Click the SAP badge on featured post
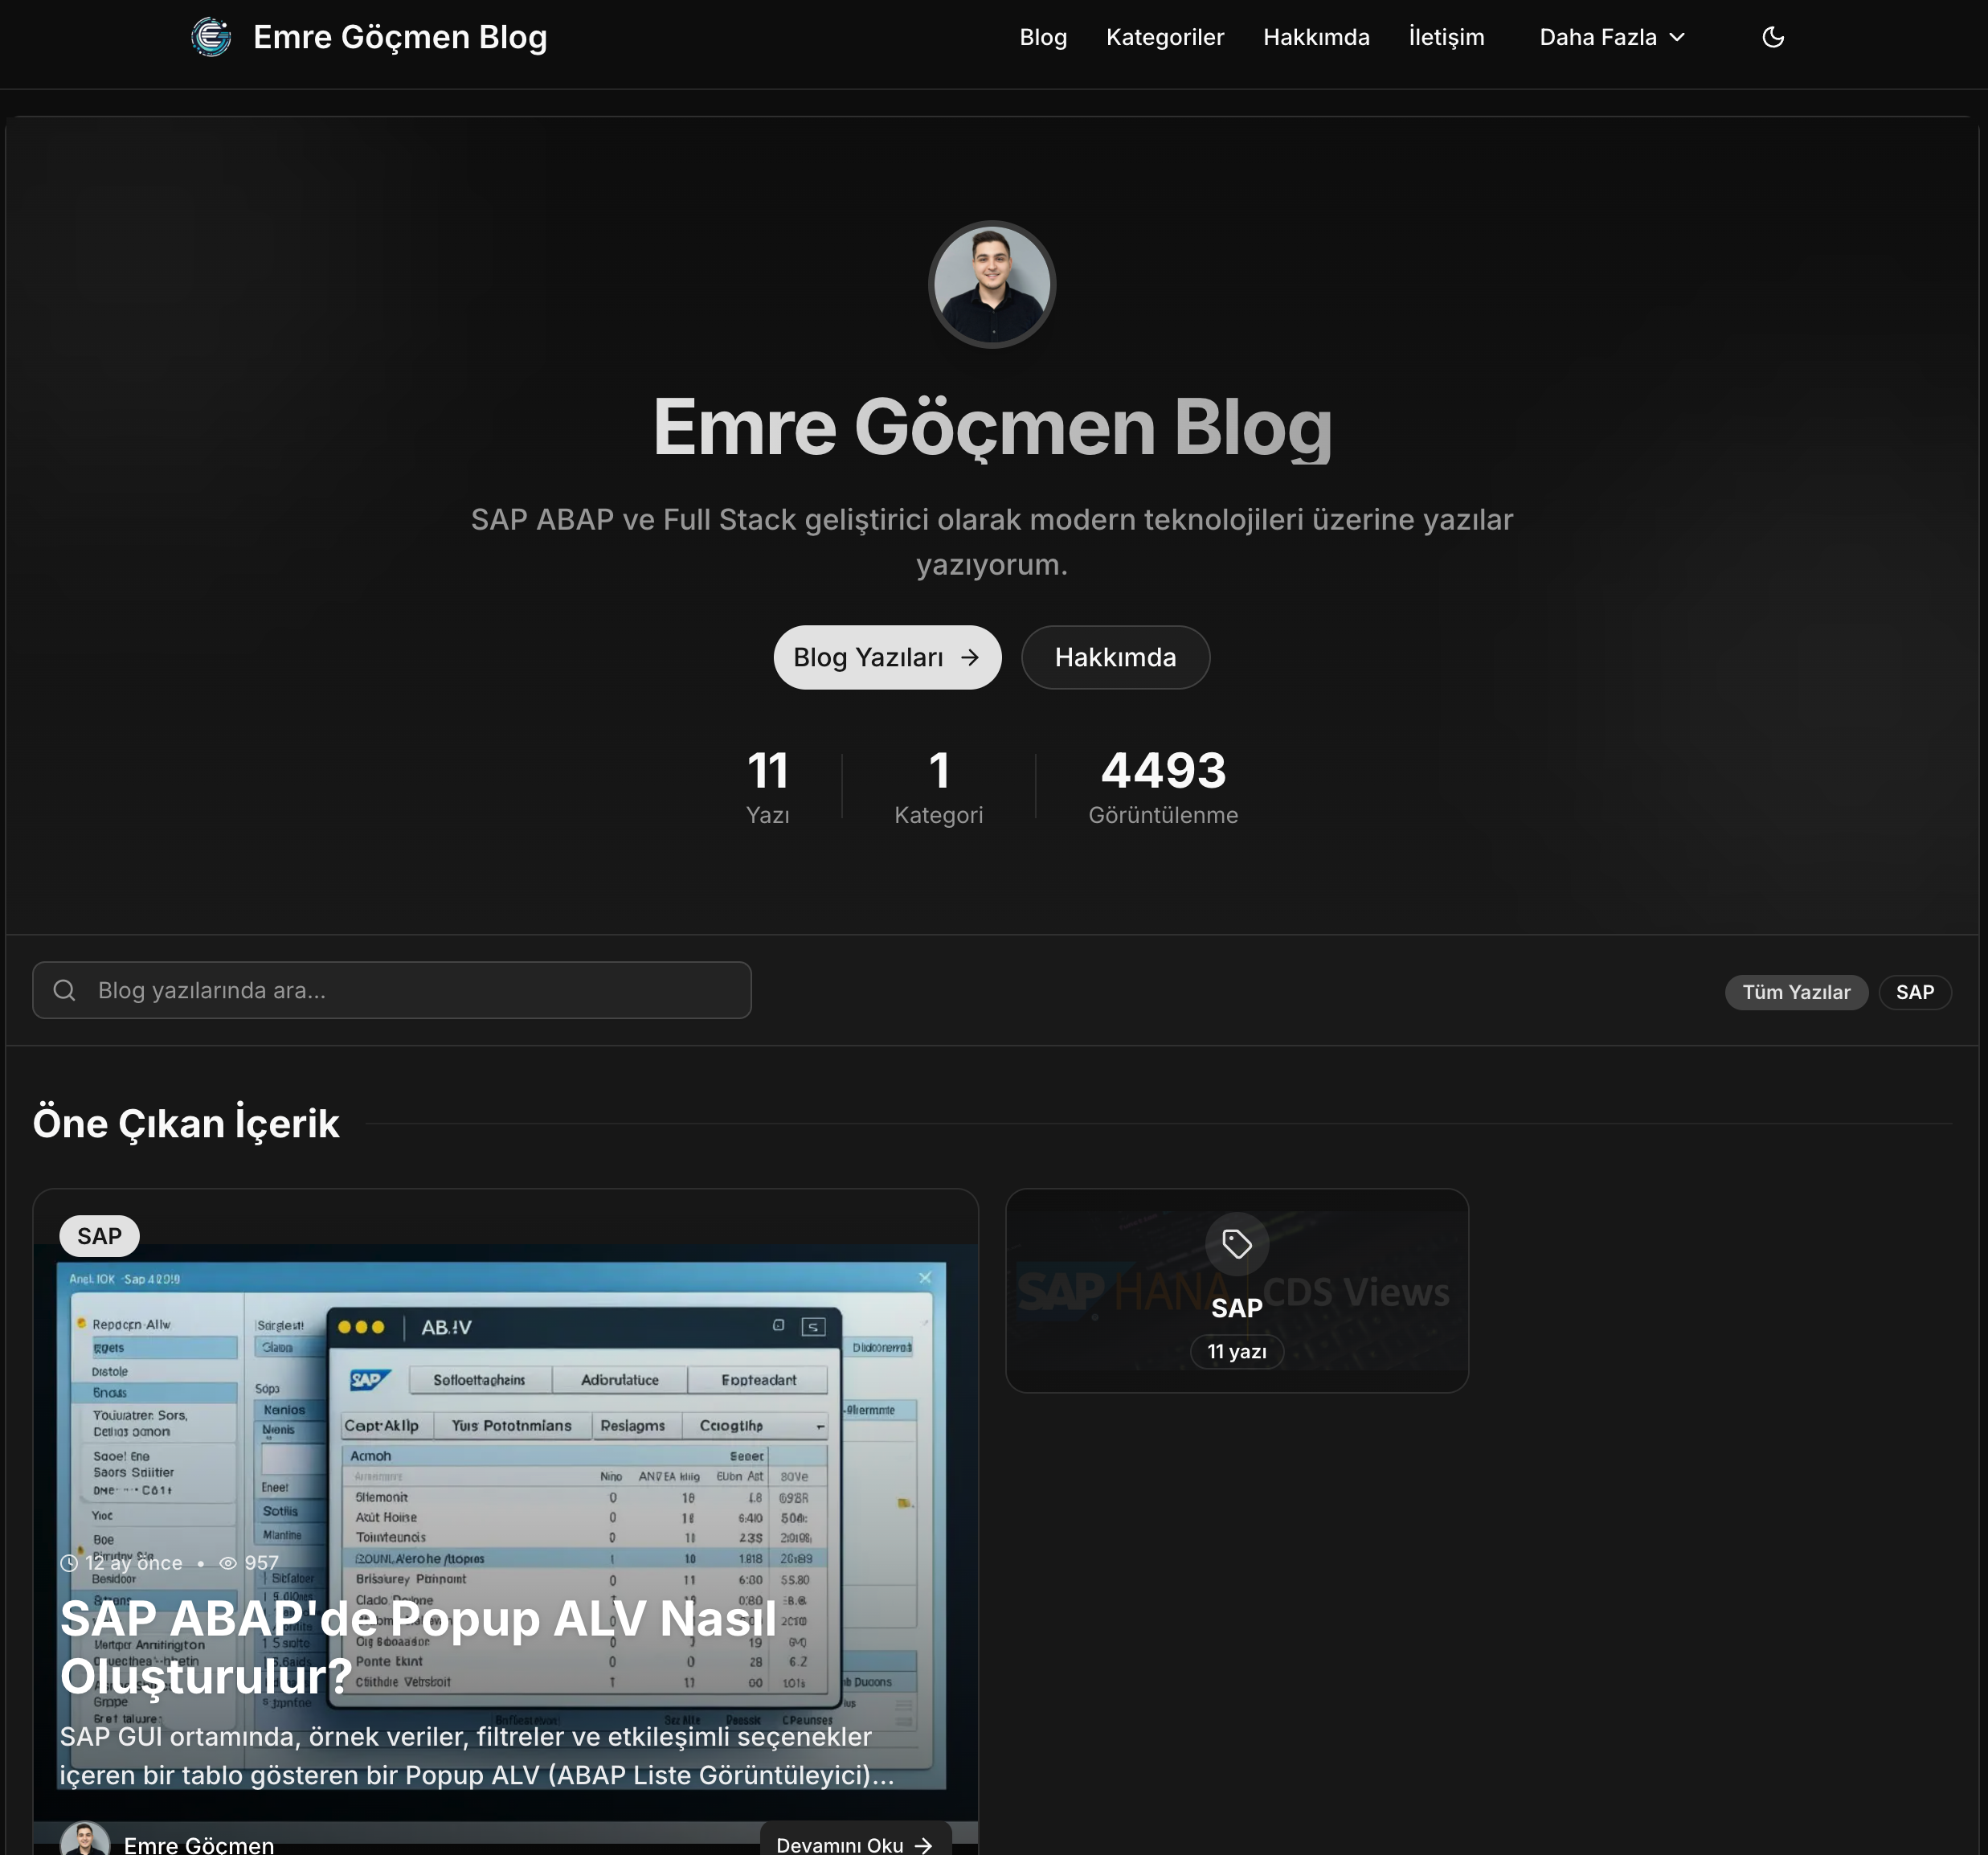Viewport: 1988px width, 1855px height. (x=99, y=1236)
